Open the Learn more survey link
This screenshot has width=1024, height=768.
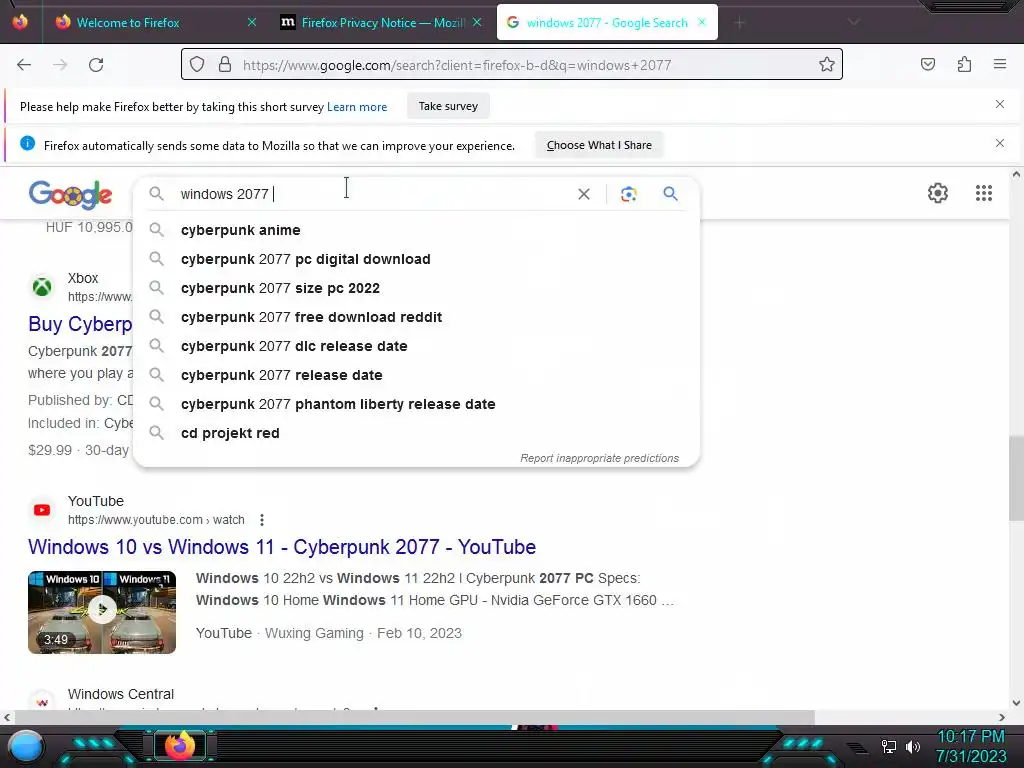(357, 106)
